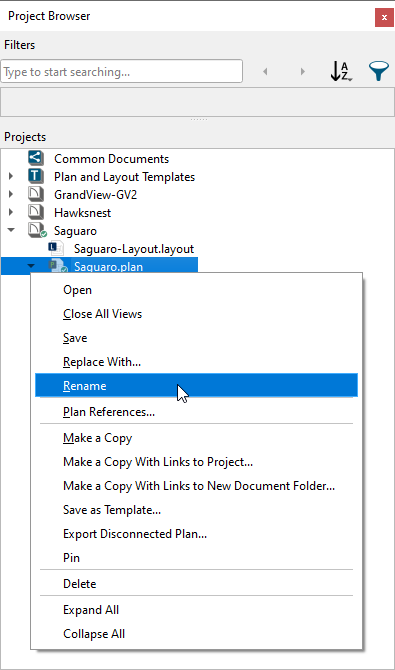This screenshot has height=670, width=395.
Task: Choose Replace With... option
Action: pyautogui.click(x=196, y=361)
